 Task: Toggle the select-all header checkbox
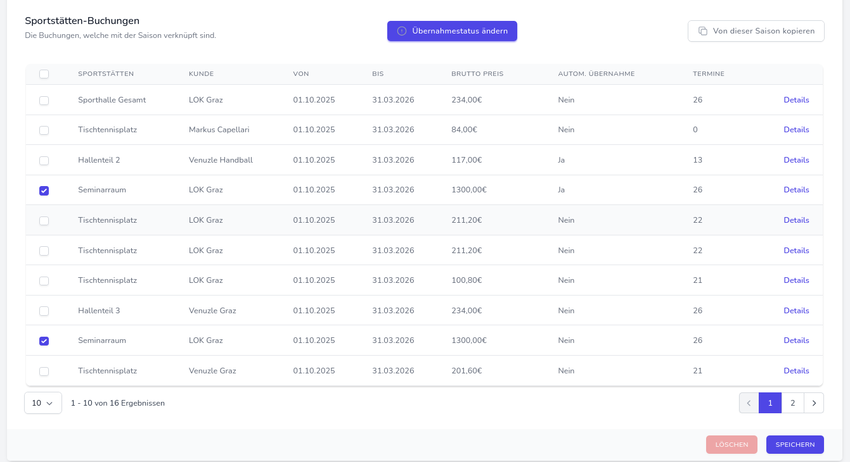pyautogui.click(x=44, y=74)
